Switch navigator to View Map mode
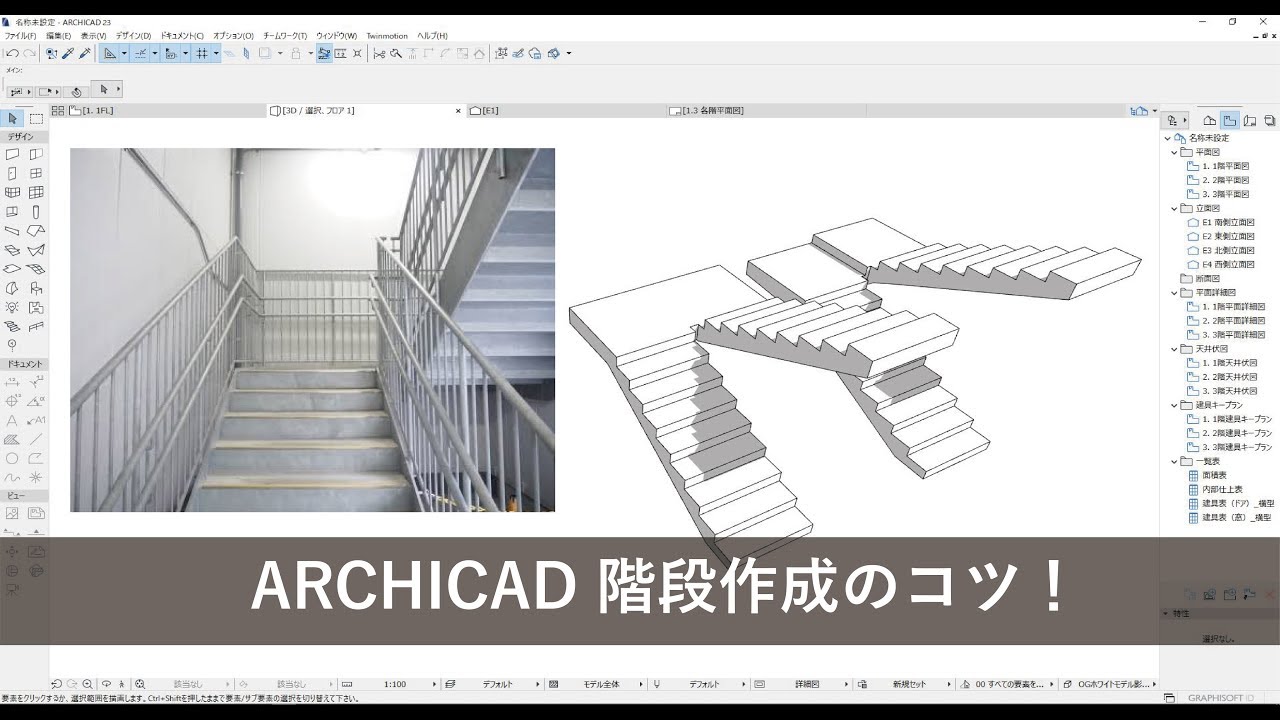Screen dimensions: 1280x720 click(x=1230, y=120)
